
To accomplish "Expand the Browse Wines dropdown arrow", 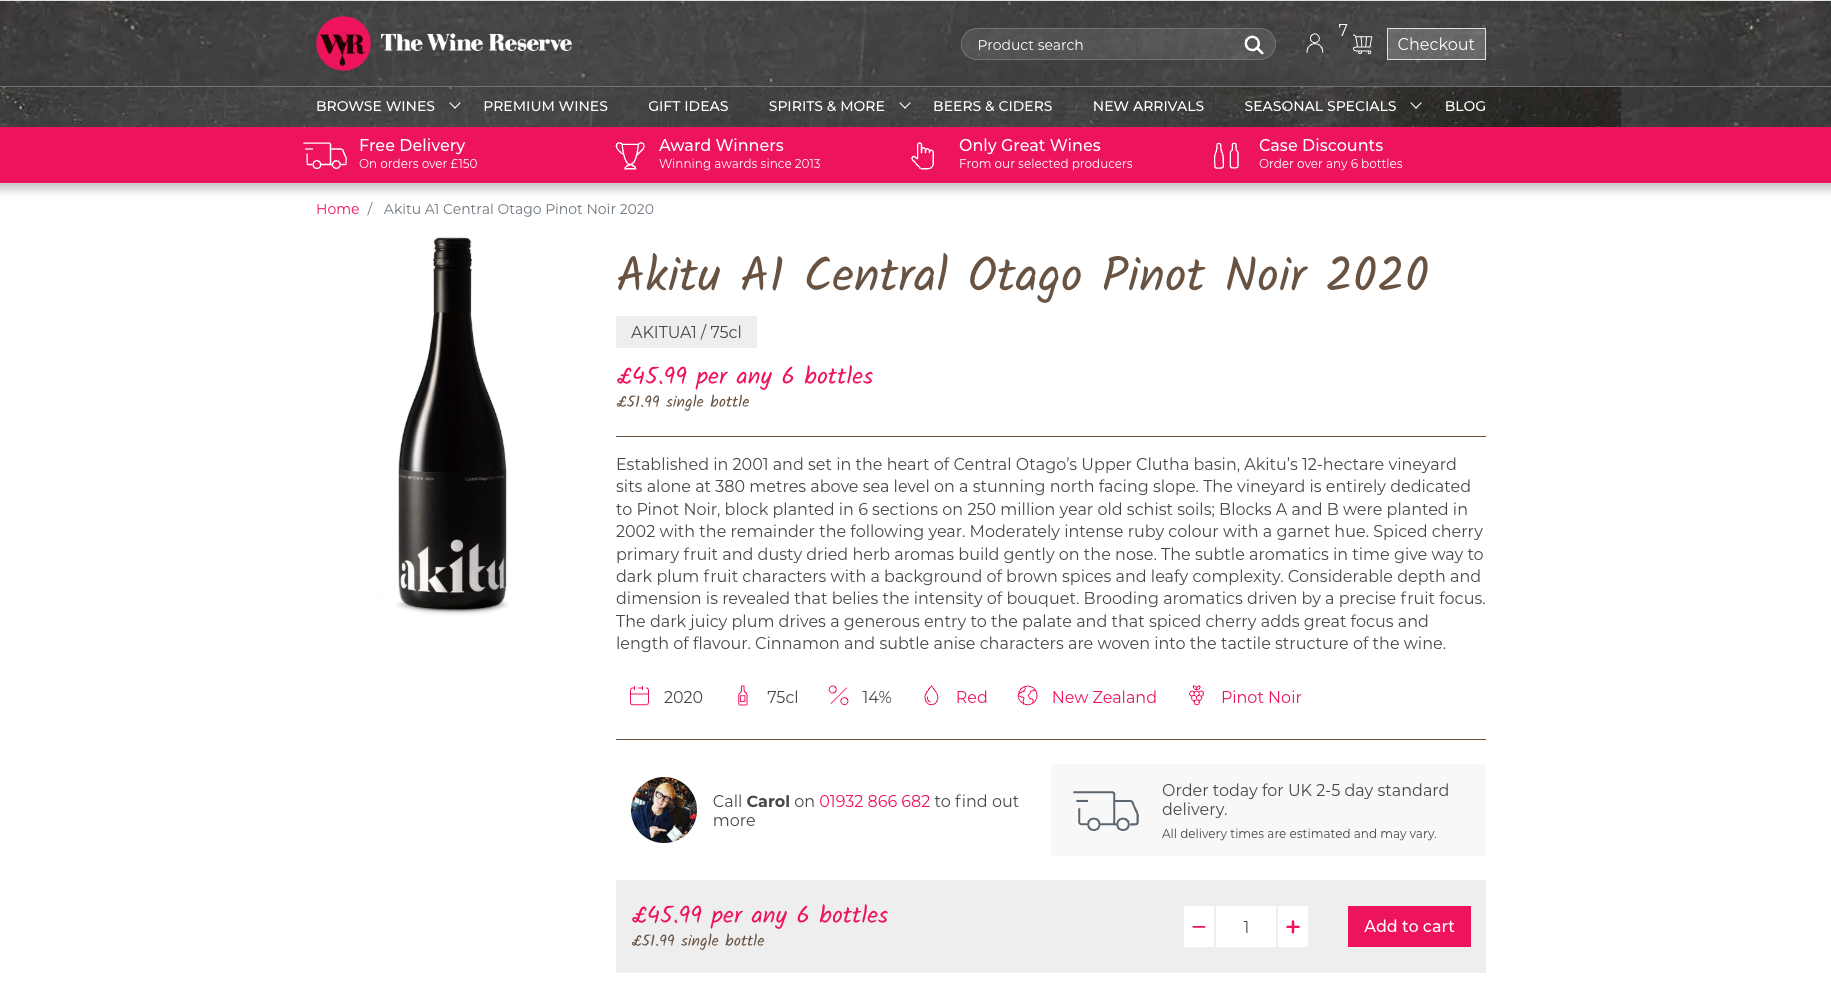I will (455, 106).
